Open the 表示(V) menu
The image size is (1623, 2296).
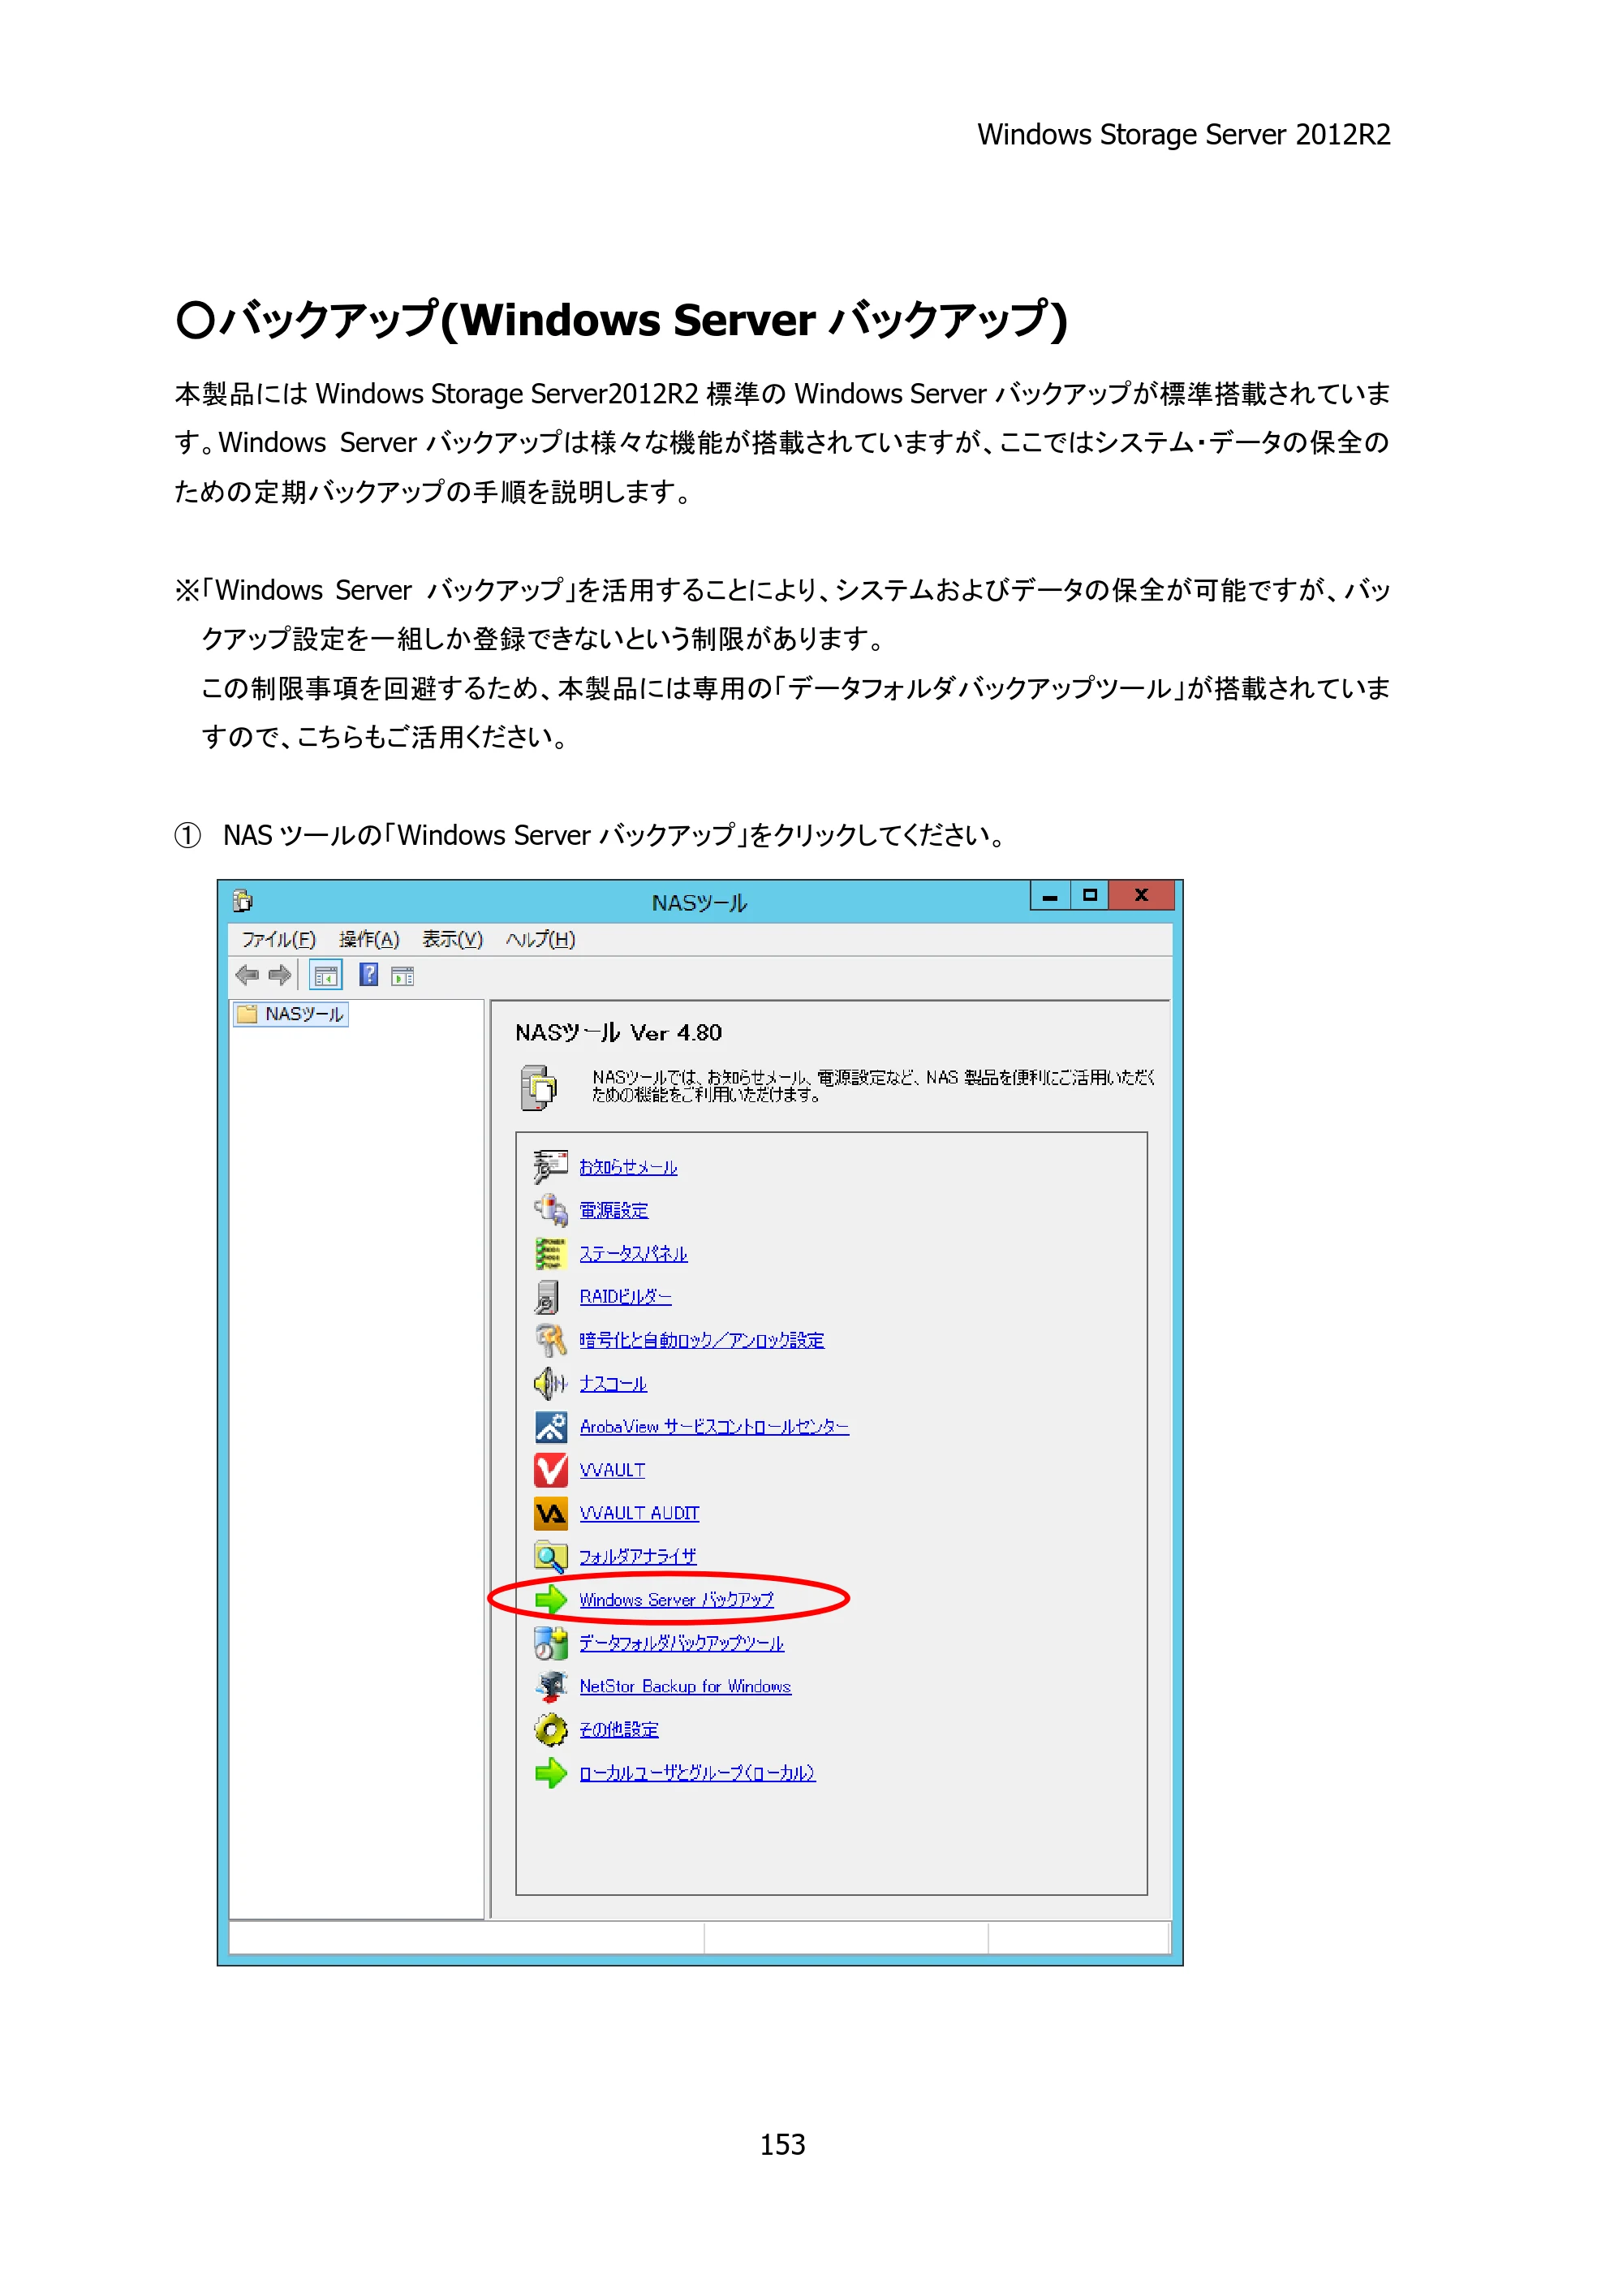click(452, 939)
